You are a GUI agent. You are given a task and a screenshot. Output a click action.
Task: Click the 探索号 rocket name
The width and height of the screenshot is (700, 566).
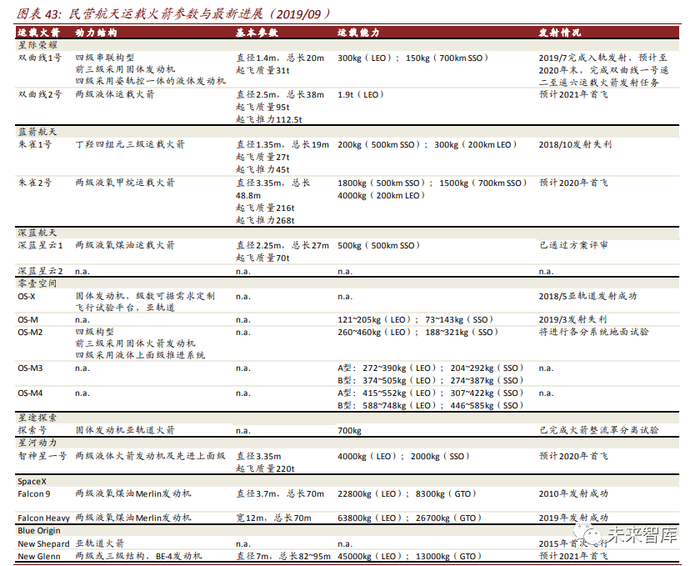(x=32, y=430)
